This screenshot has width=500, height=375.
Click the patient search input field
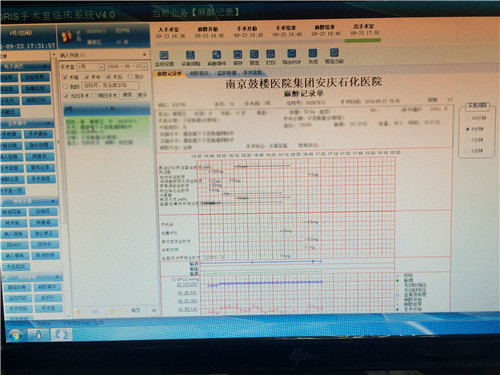pos(110,86)
